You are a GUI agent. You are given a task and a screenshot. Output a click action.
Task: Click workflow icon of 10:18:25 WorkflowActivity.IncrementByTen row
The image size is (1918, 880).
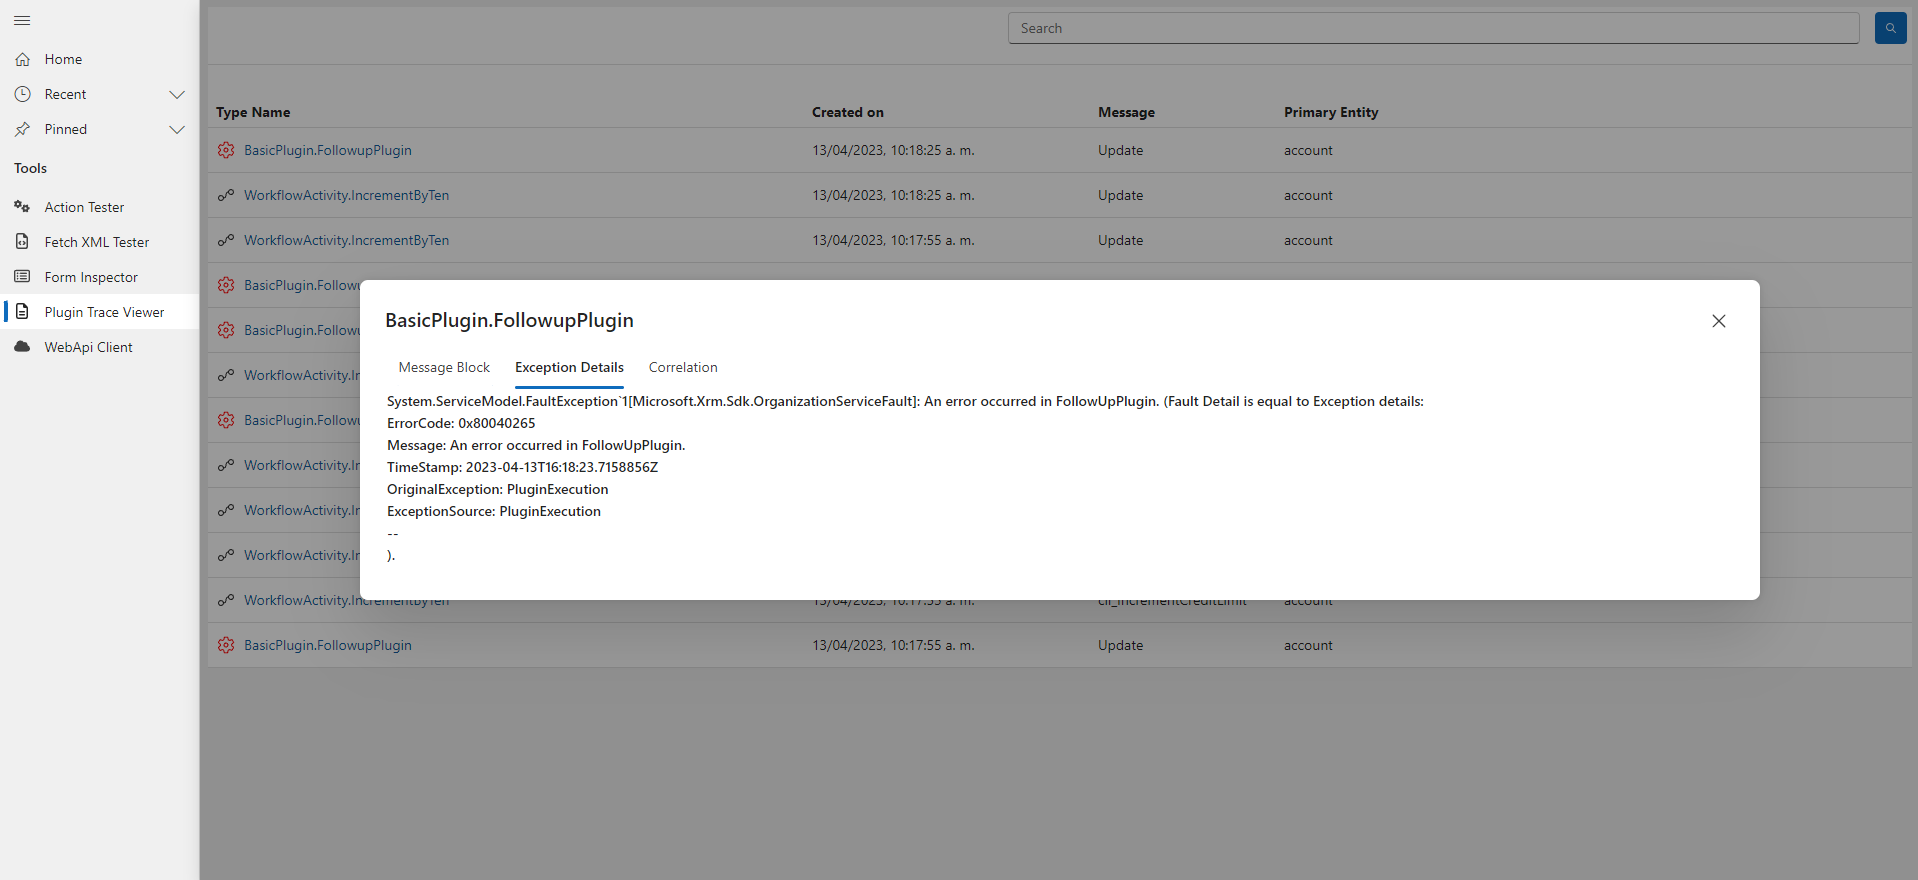(x=226, y=195)
